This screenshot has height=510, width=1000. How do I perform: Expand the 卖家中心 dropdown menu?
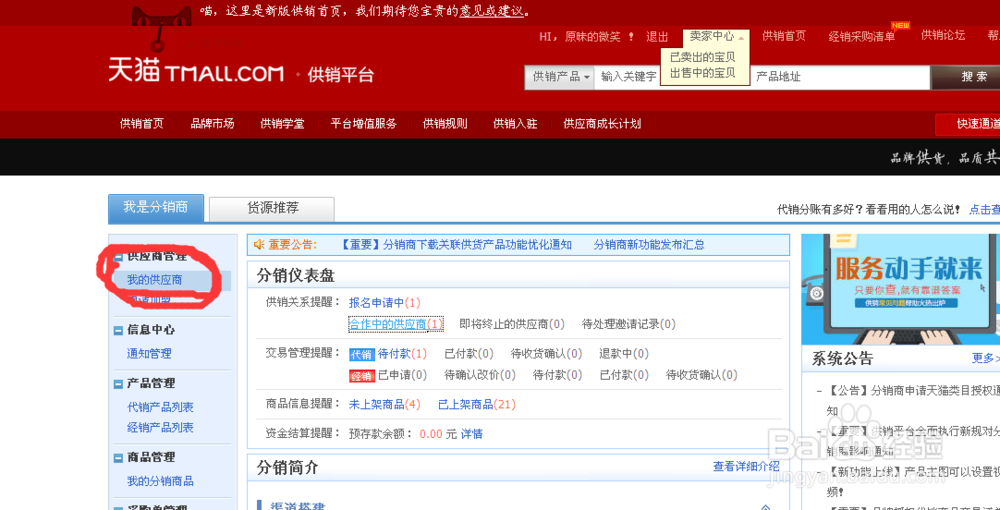click(716, 36)
